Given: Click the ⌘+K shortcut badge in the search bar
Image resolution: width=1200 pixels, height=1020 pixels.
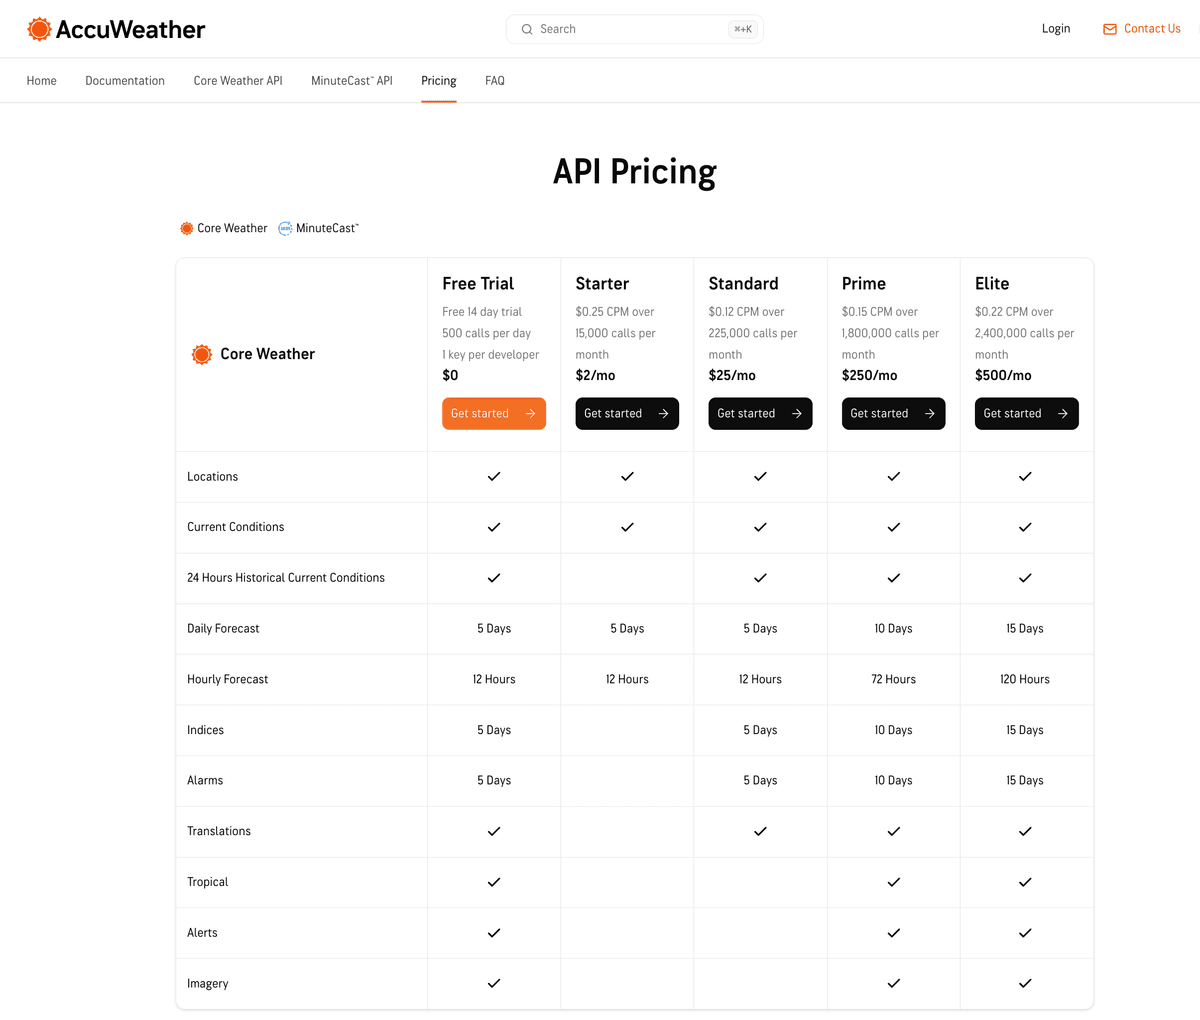Looking at the screenshot, I should 743,29.
